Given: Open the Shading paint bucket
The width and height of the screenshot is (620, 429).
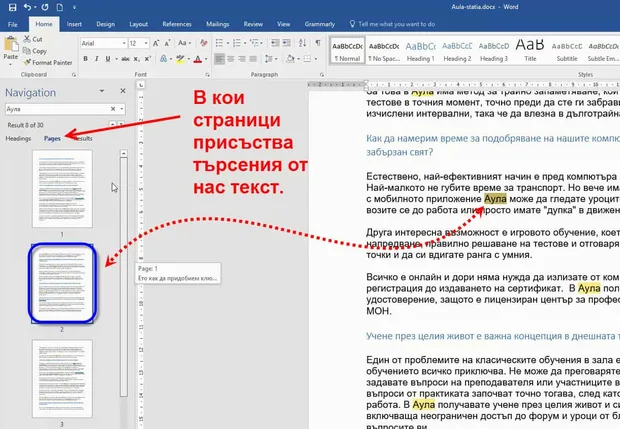Looking at the screenshot, I should 290,59.
